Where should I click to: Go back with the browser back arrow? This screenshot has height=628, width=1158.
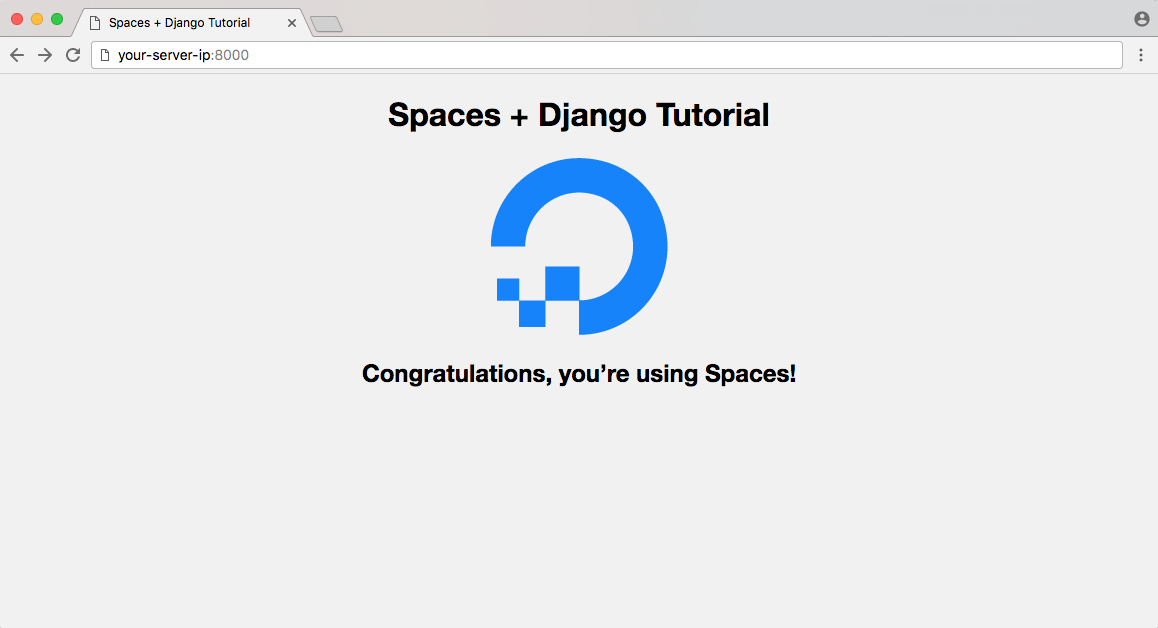coord(17,55)
